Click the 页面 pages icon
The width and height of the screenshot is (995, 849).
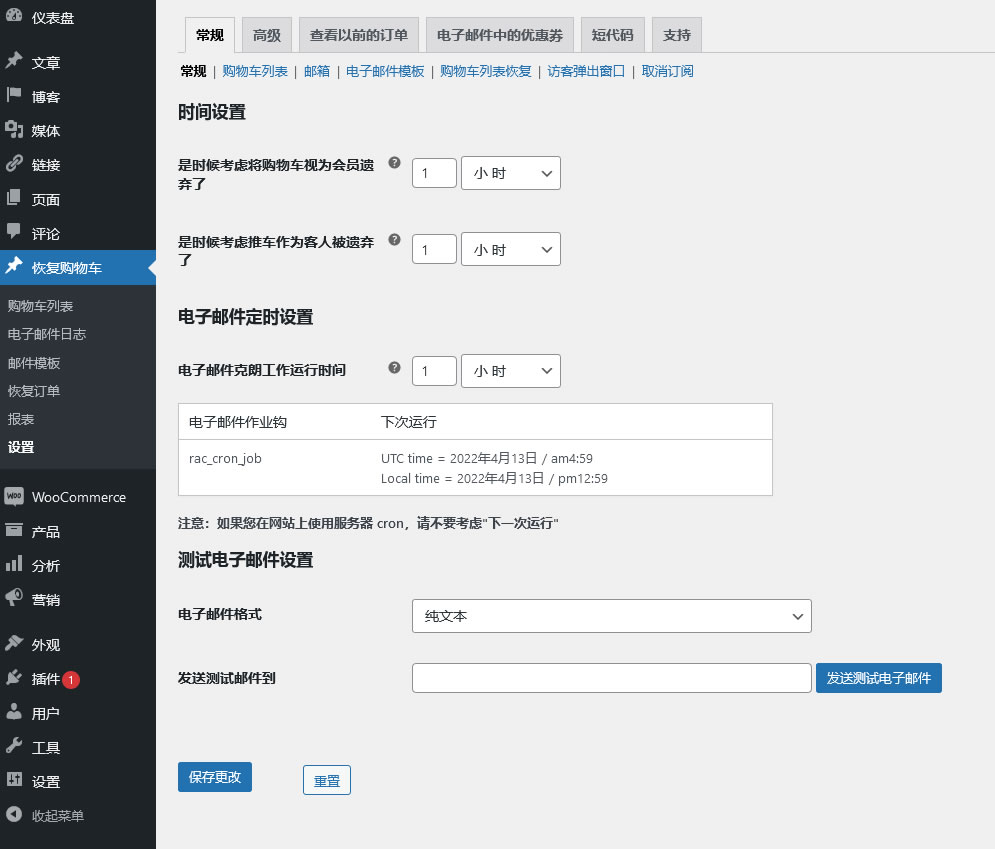point(14,198)
